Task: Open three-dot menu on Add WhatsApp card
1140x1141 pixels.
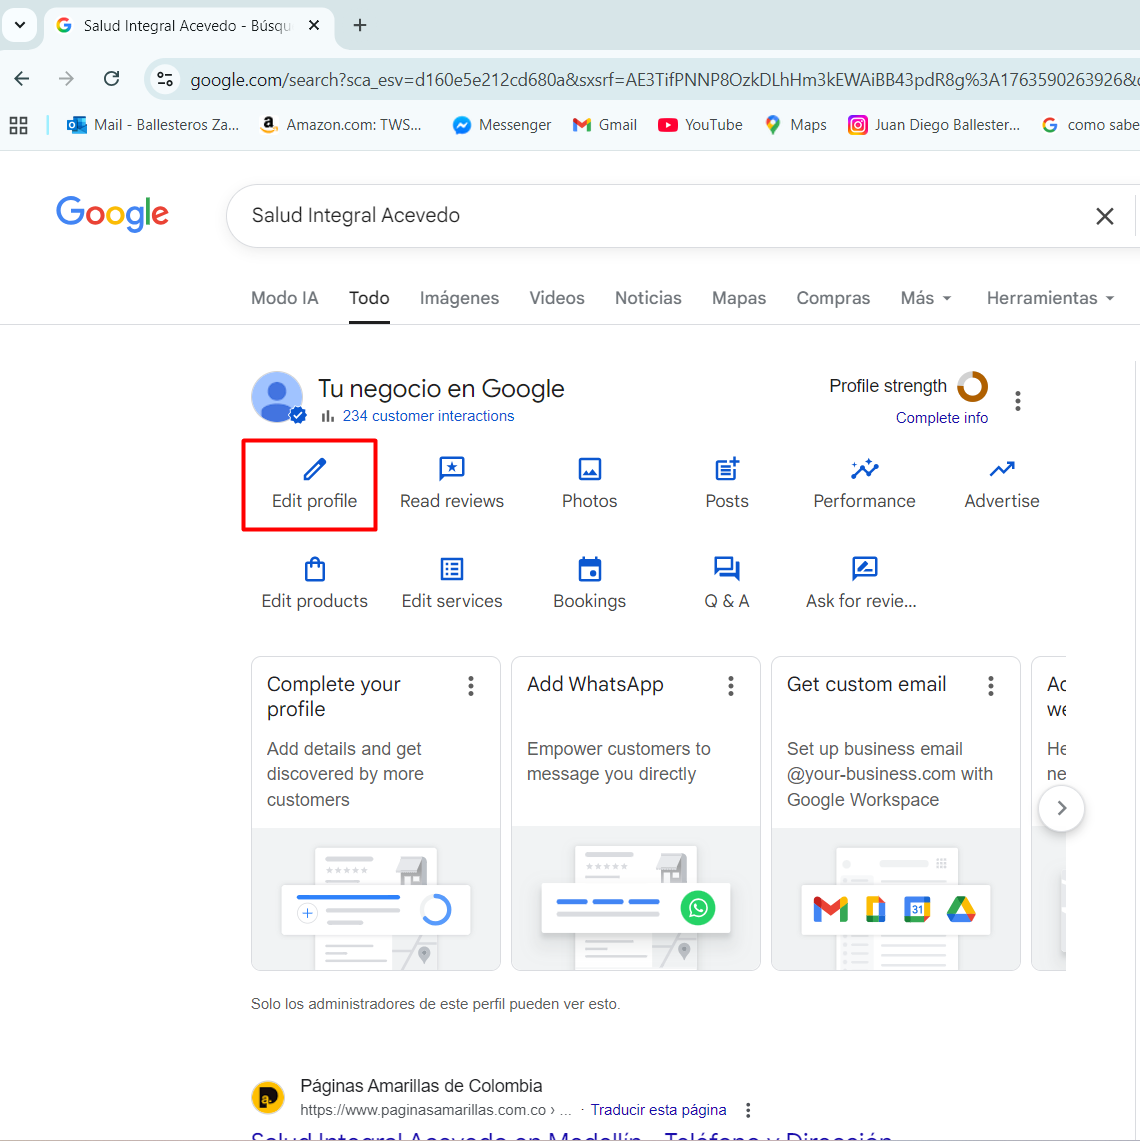Action: tap(731, 686)
